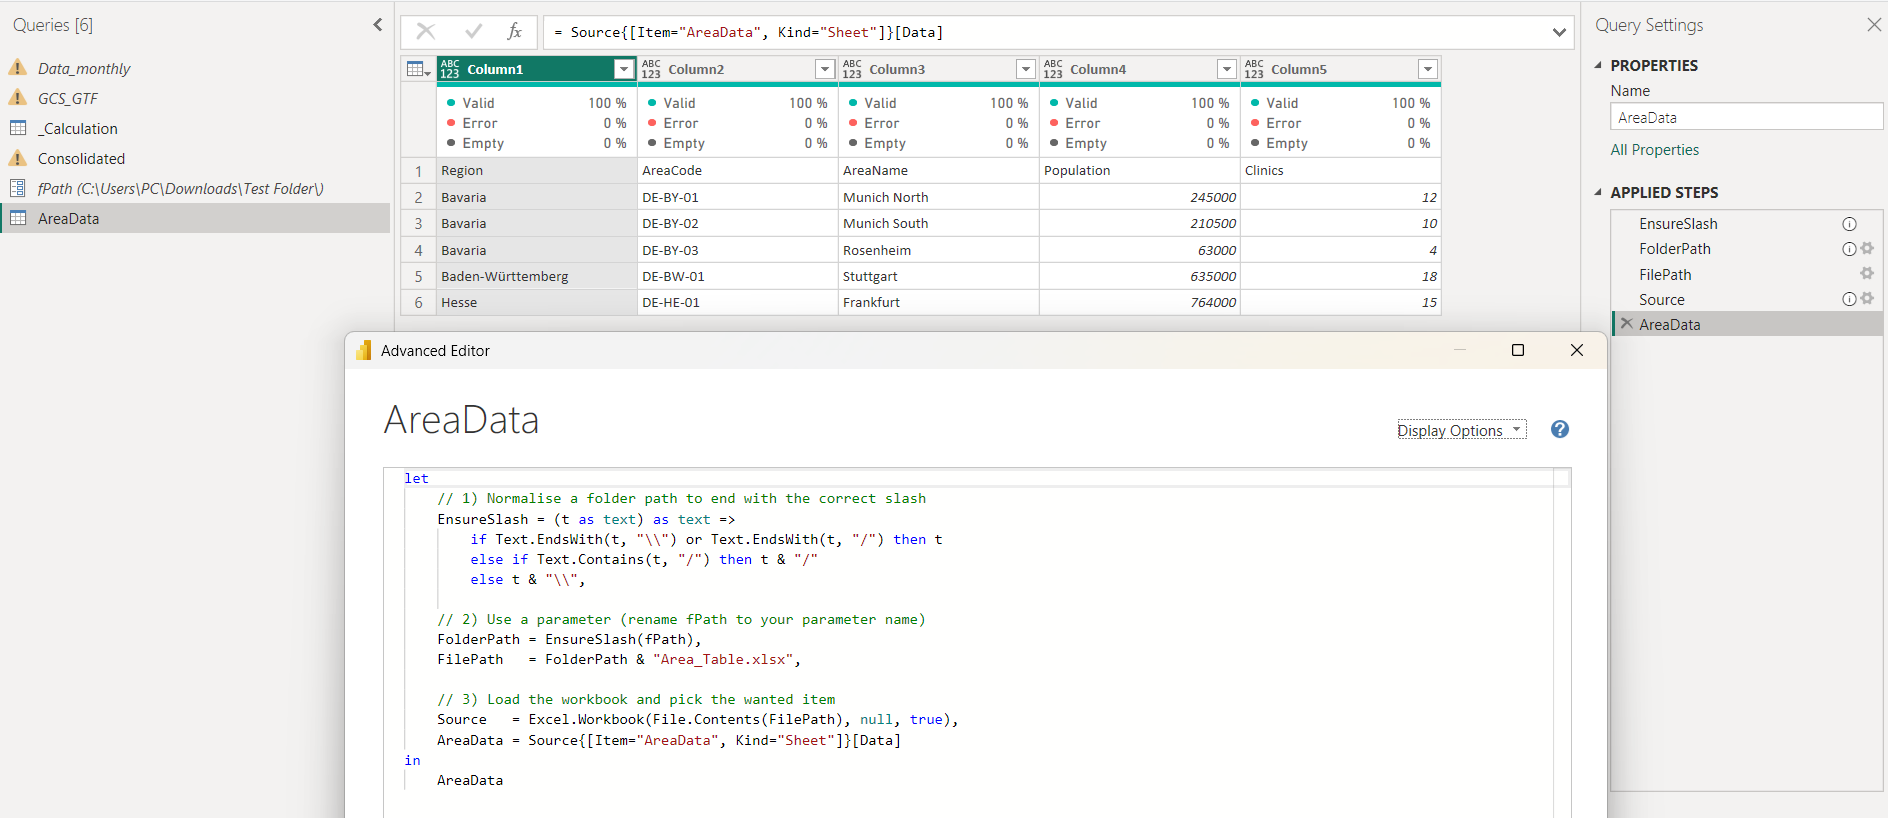Collapse the APPLIED STEPS section

1598,192
